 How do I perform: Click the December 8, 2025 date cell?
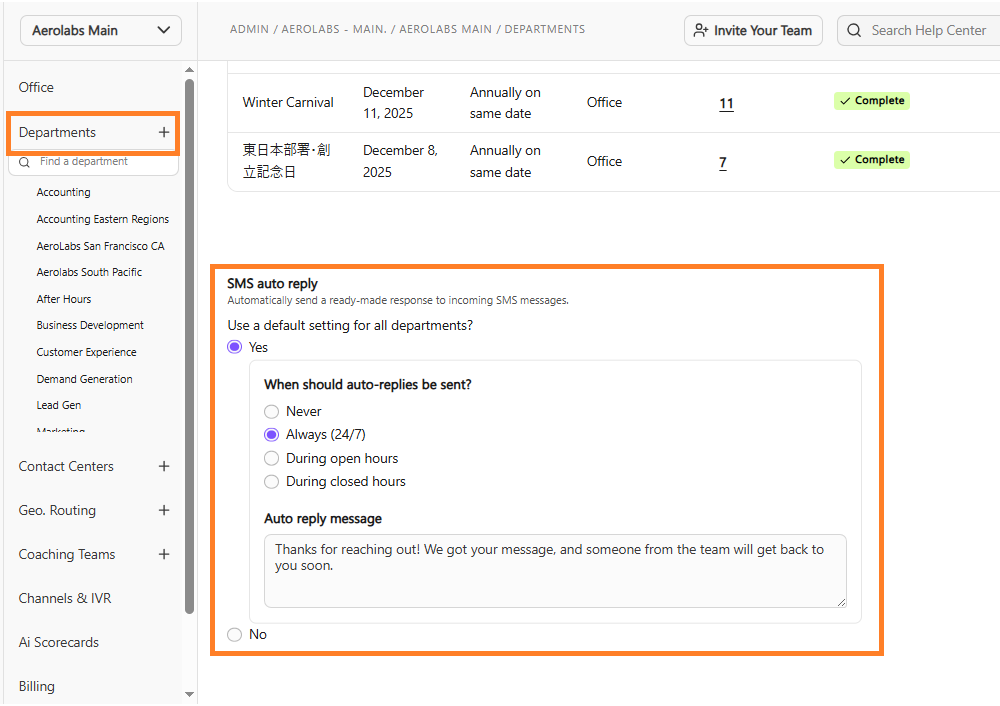[401, 162]
